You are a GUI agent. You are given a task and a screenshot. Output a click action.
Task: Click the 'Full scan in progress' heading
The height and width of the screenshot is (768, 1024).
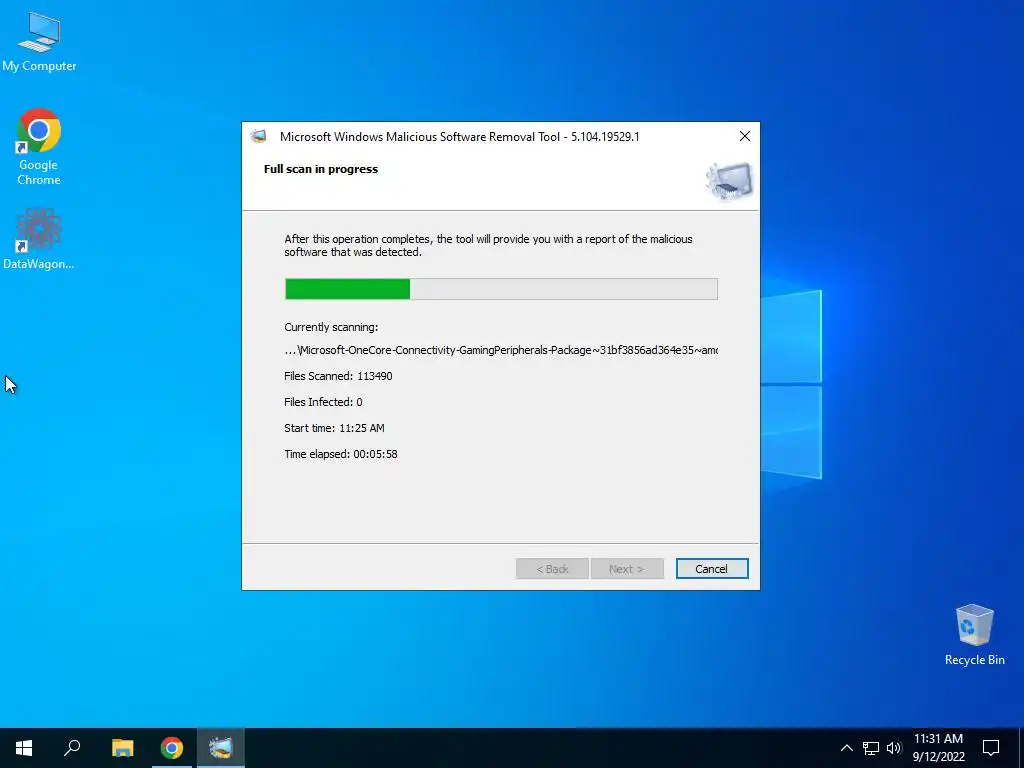(321, 169)
